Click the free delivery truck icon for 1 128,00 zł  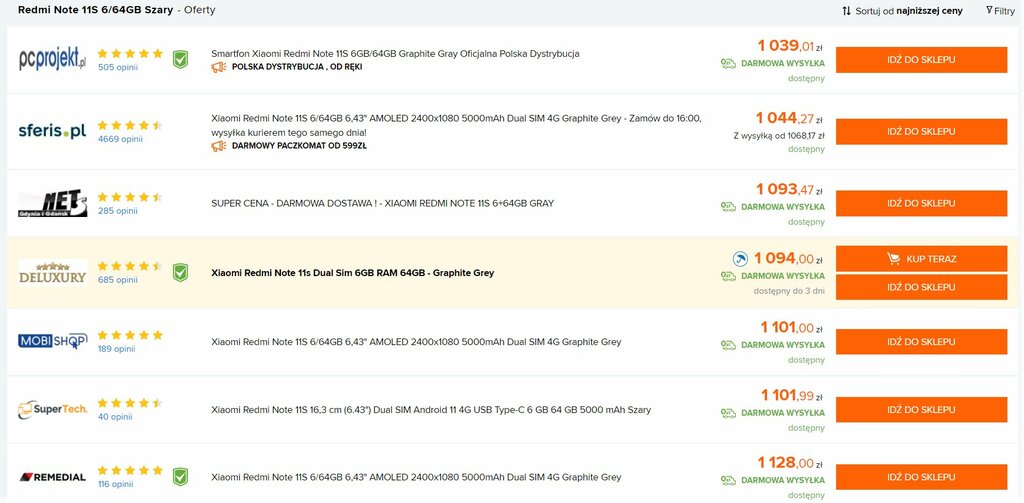[728, 480]
